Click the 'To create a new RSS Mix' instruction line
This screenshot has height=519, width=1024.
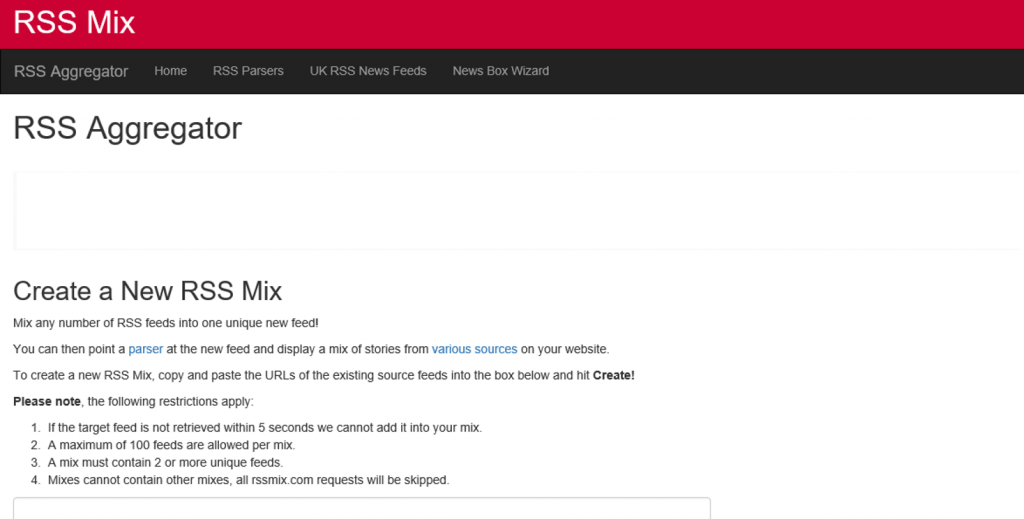point(300,375)
